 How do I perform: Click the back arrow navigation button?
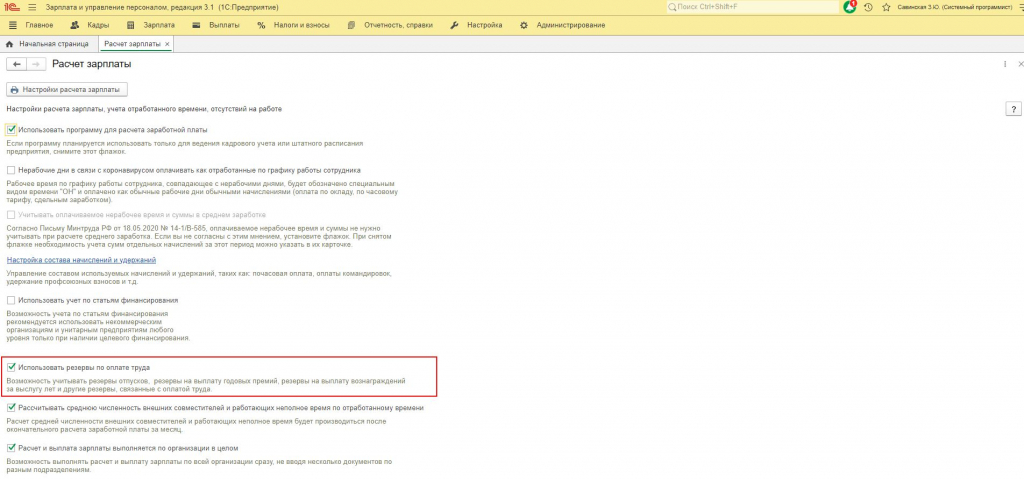17,64
